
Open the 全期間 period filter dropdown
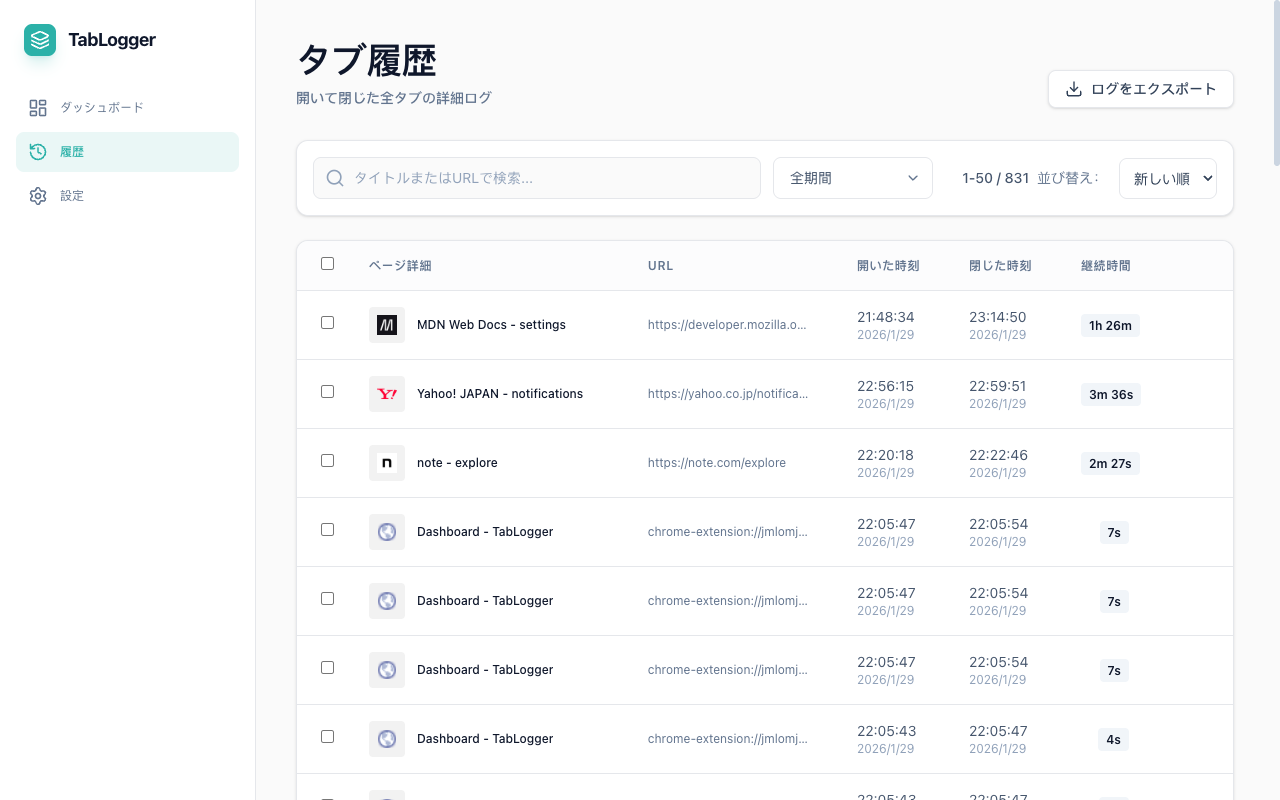tap(852, 177)
